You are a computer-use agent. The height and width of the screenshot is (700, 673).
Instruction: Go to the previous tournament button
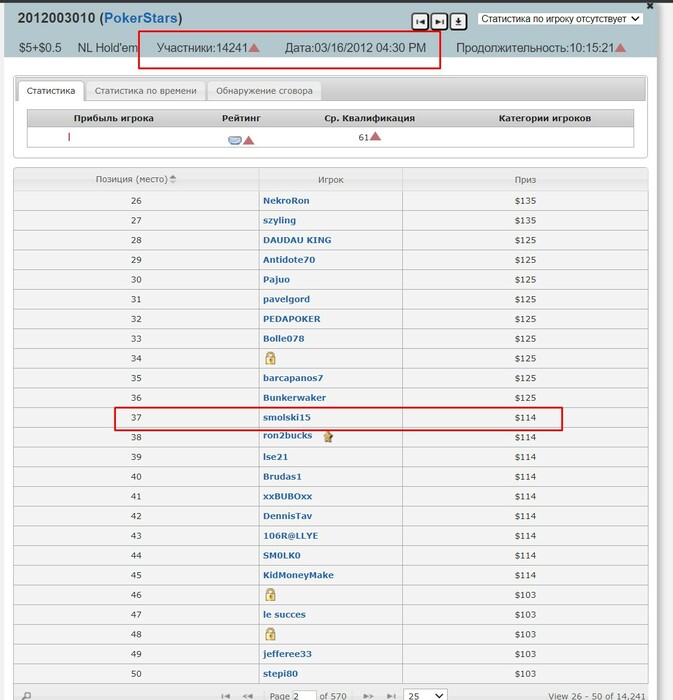tap(420, 21)
